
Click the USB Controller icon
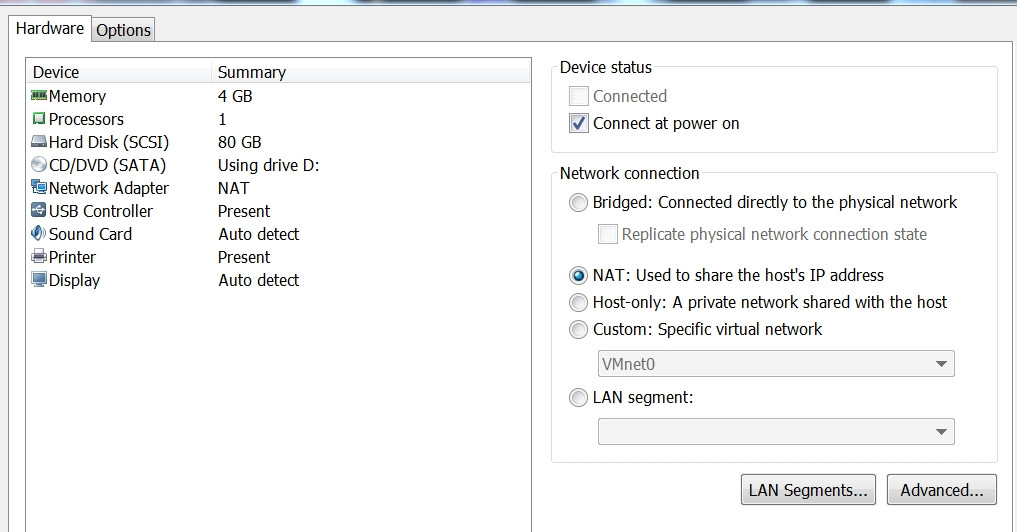pos(39,211)
